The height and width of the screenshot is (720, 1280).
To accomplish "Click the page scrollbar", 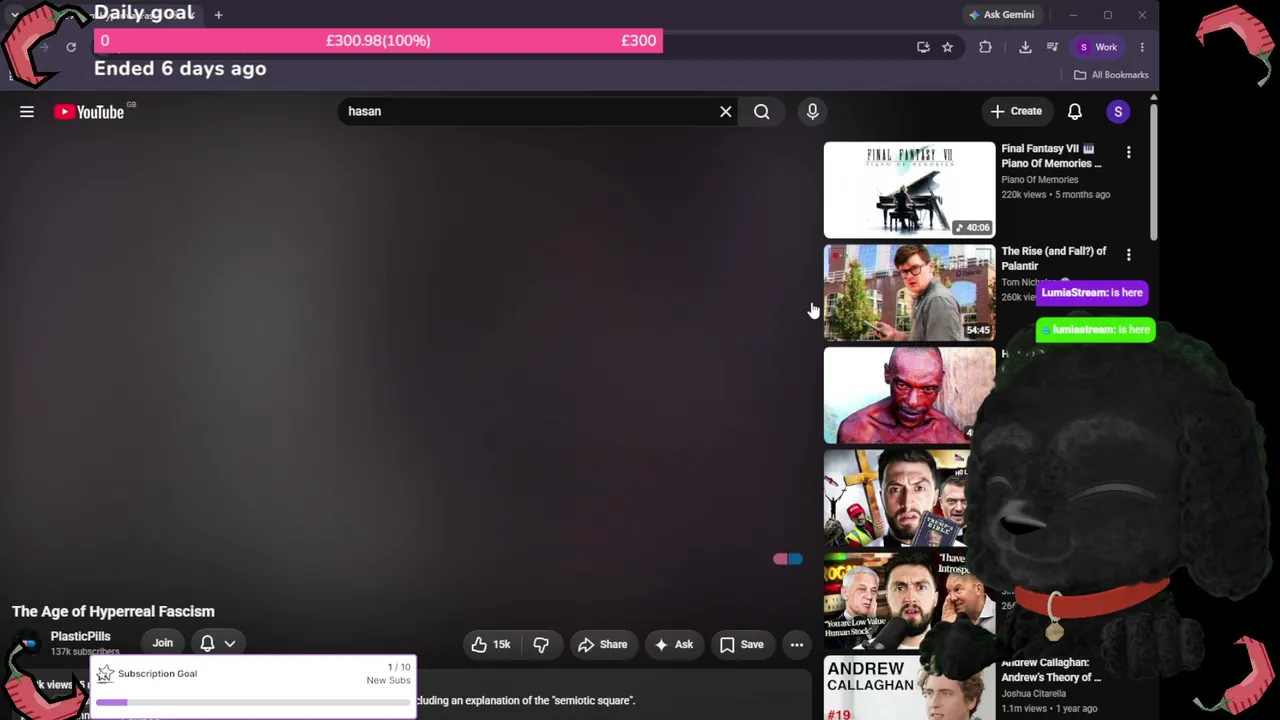I will 1154,170.
